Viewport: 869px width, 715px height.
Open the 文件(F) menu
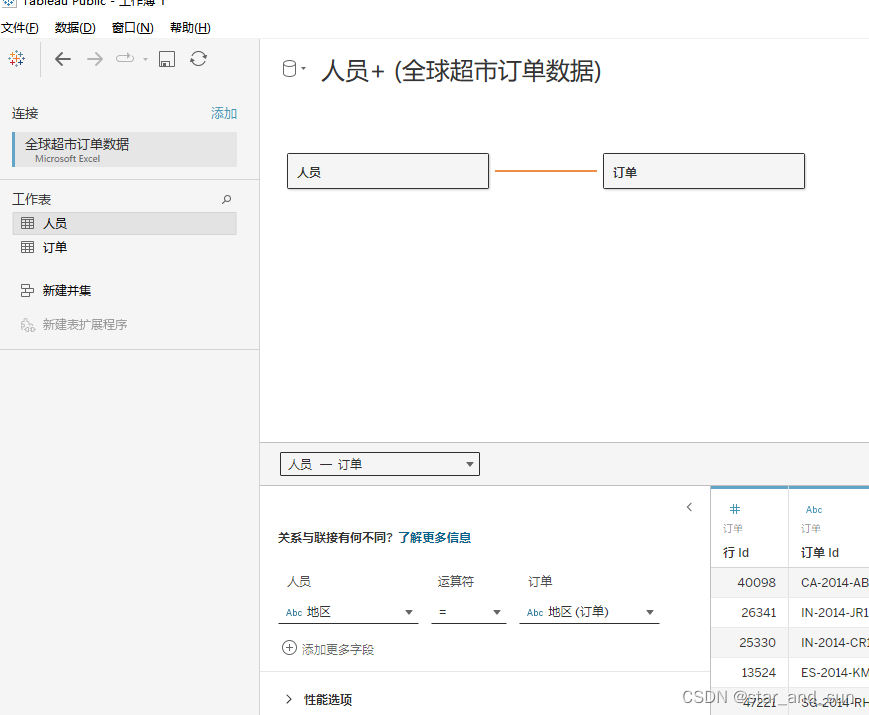coord(21,27)
